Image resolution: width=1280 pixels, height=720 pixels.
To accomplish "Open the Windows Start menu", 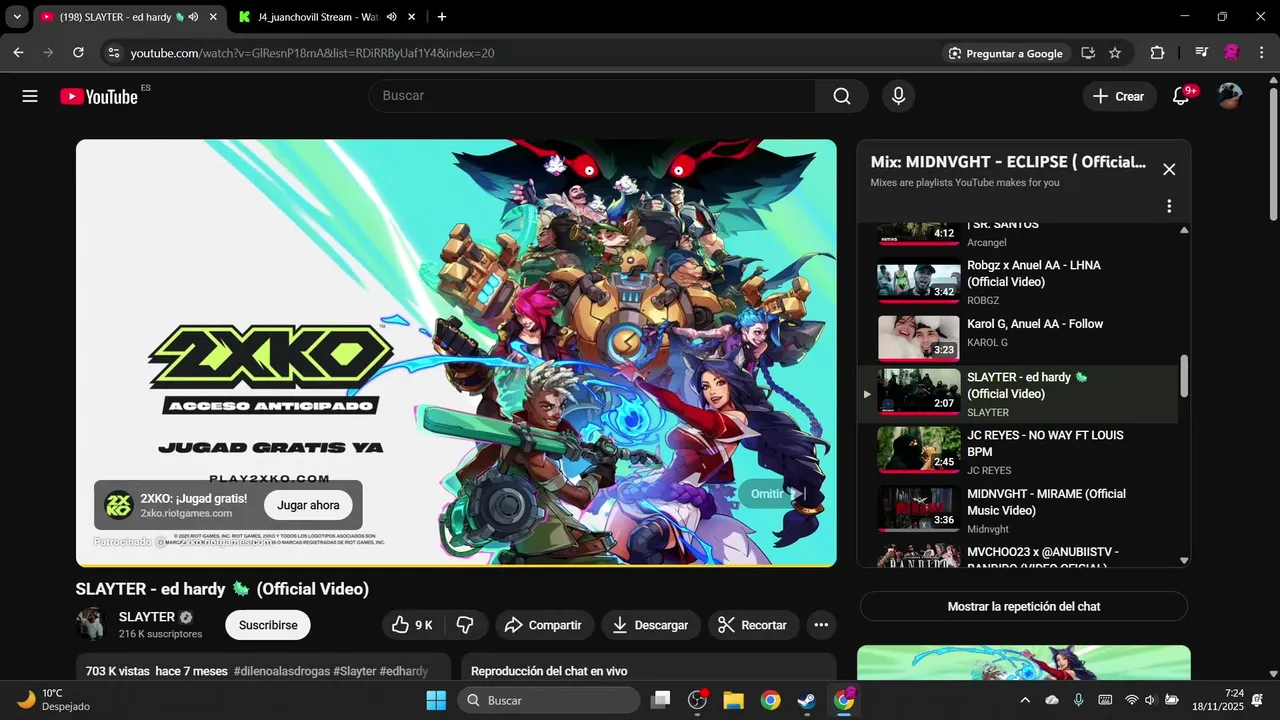I will tap(436, 700).
